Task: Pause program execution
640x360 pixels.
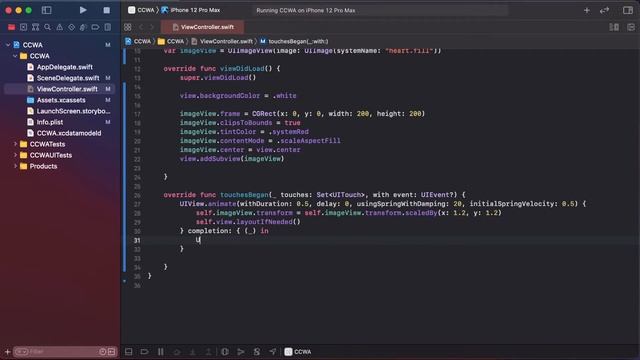Action: coord(161,351)
